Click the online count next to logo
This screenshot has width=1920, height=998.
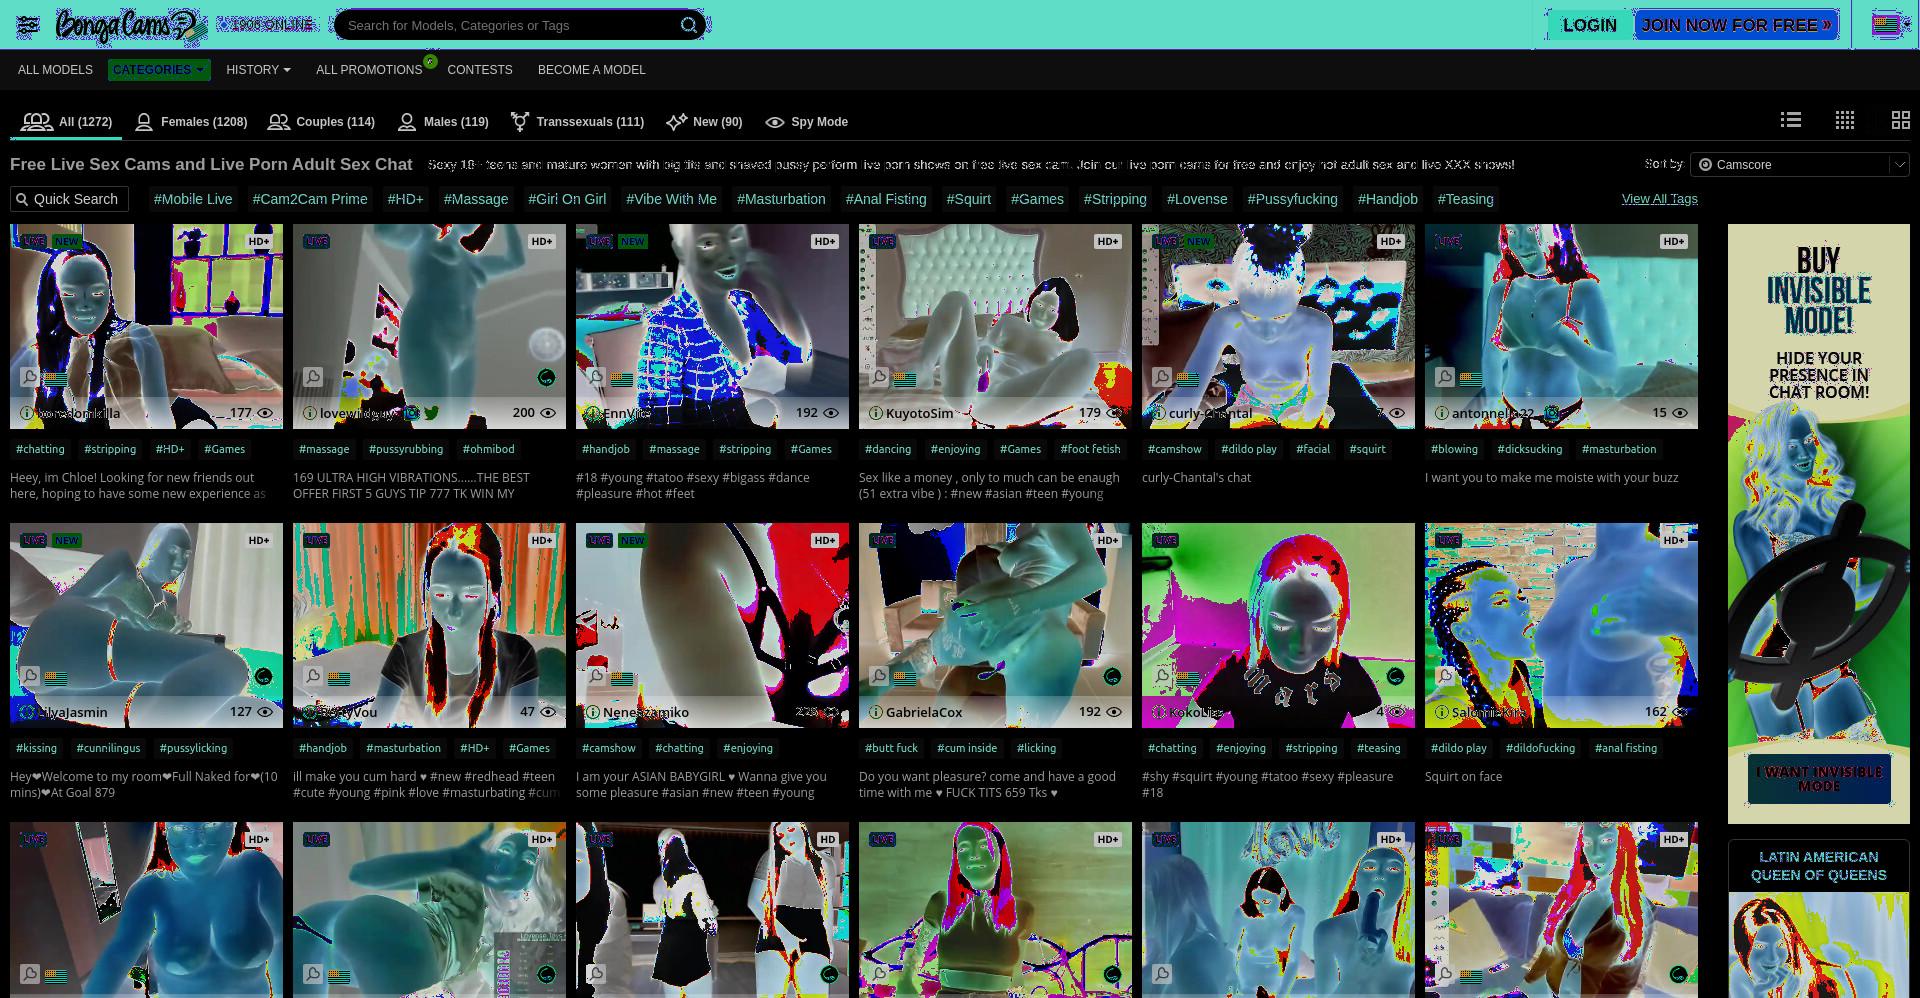coord(267,24)
